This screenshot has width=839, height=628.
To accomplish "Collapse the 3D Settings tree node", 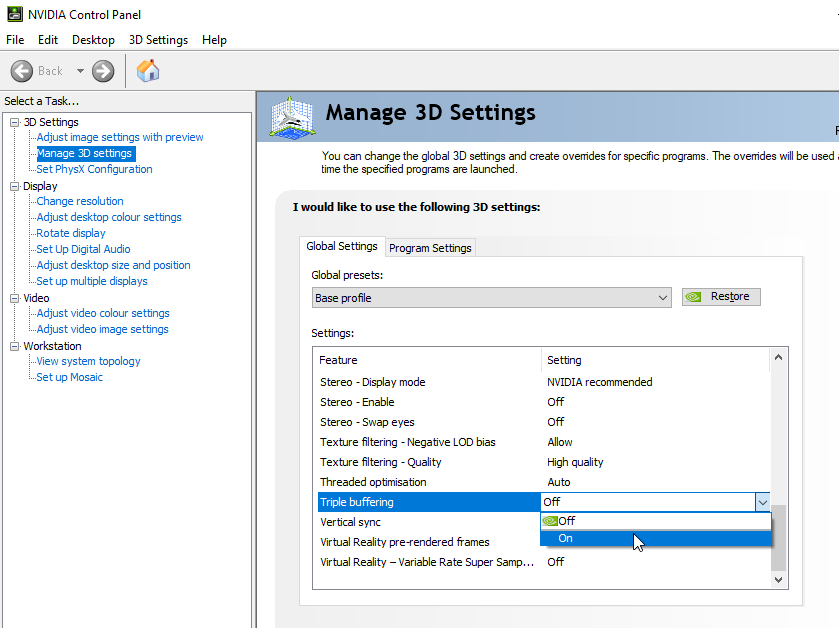I will [x=14, y=122].
